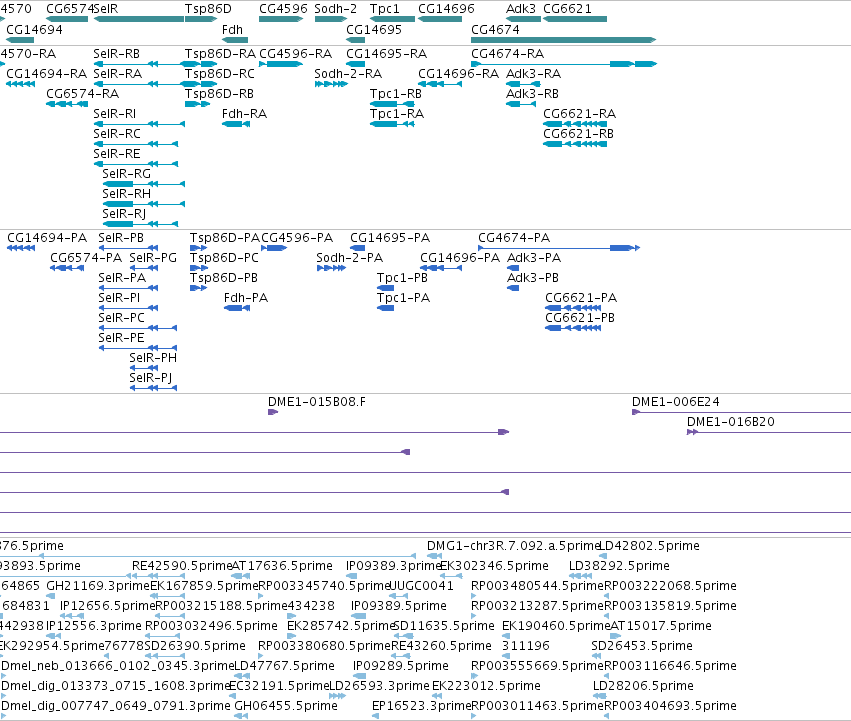Select EST LD42802.5prime label
Viewport: 851px width, 721px height.
coord(649,546)
